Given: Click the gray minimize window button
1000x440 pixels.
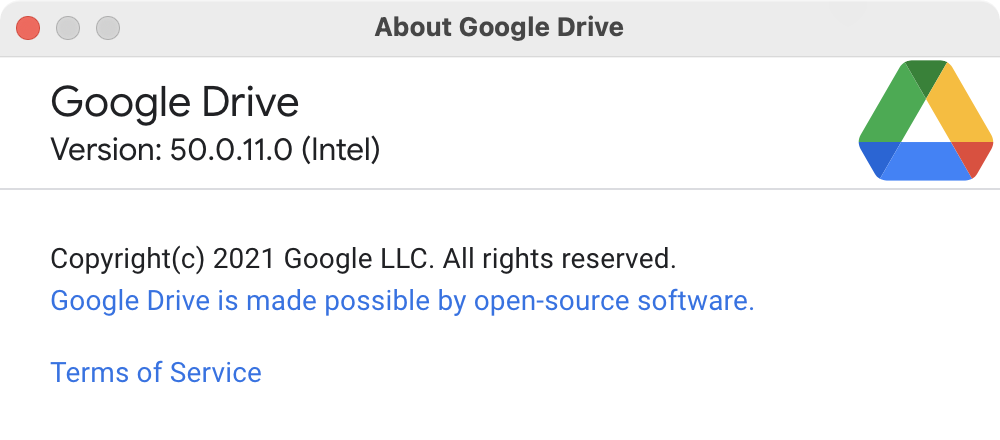Looking at the screenshot, I should (68, 28).
